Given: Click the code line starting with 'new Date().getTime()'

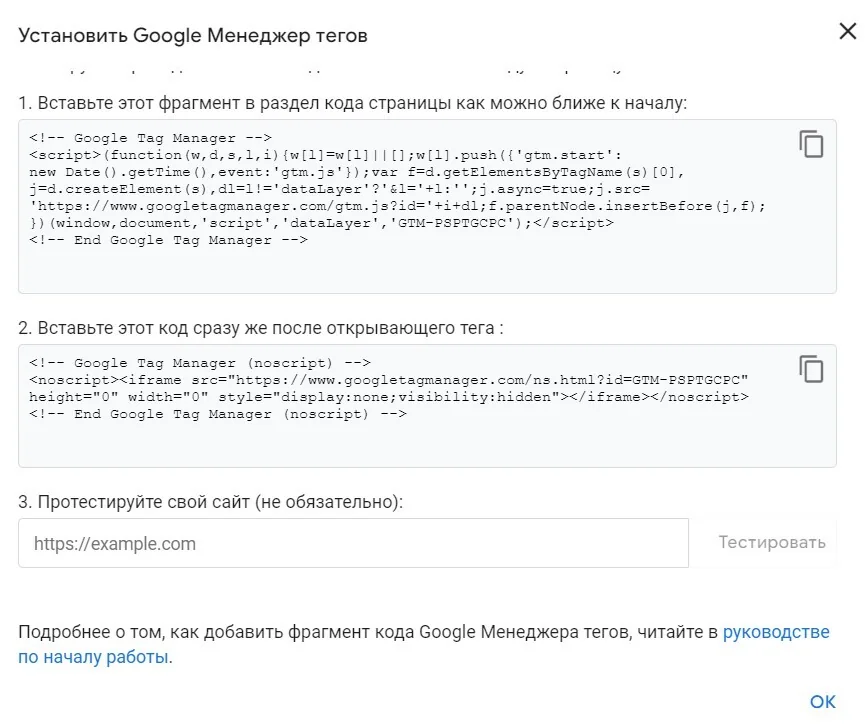Looking at the screenshot, I should click(x=356, y=172).
